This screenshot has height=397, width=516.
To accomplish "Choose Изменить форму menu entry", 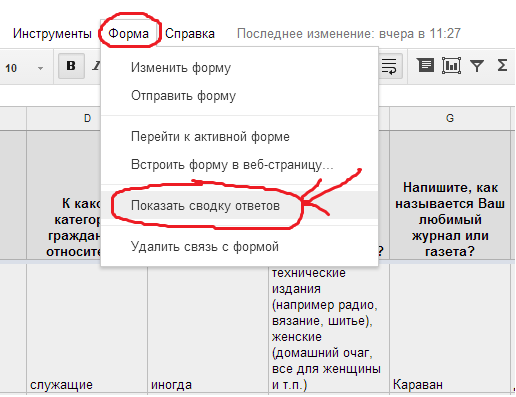I will pyautogui.click(x=239, y=68).
